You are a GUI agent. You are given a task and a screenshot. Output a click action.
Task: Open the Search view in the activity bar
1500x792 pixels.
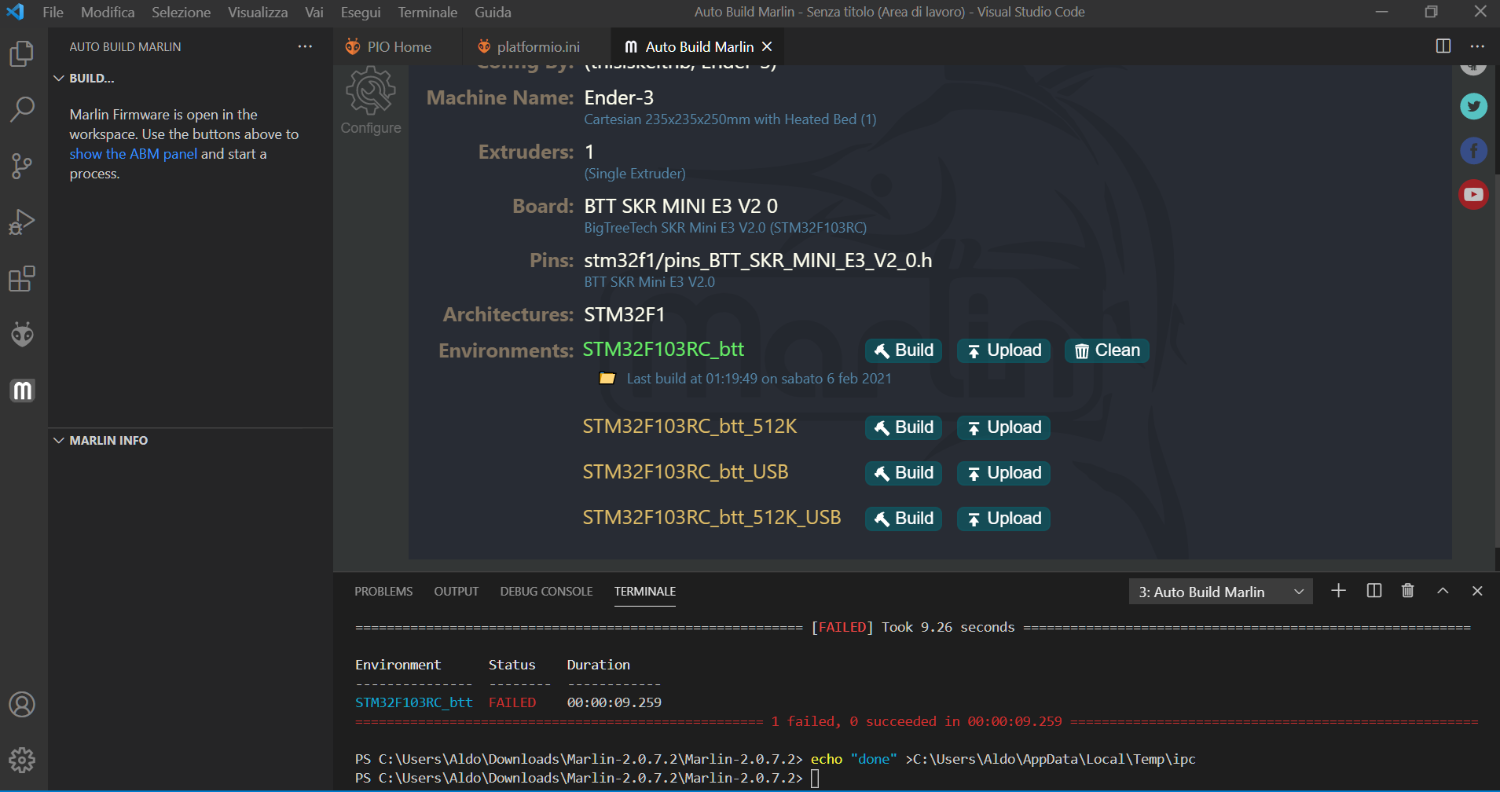(x=22, y=110)
